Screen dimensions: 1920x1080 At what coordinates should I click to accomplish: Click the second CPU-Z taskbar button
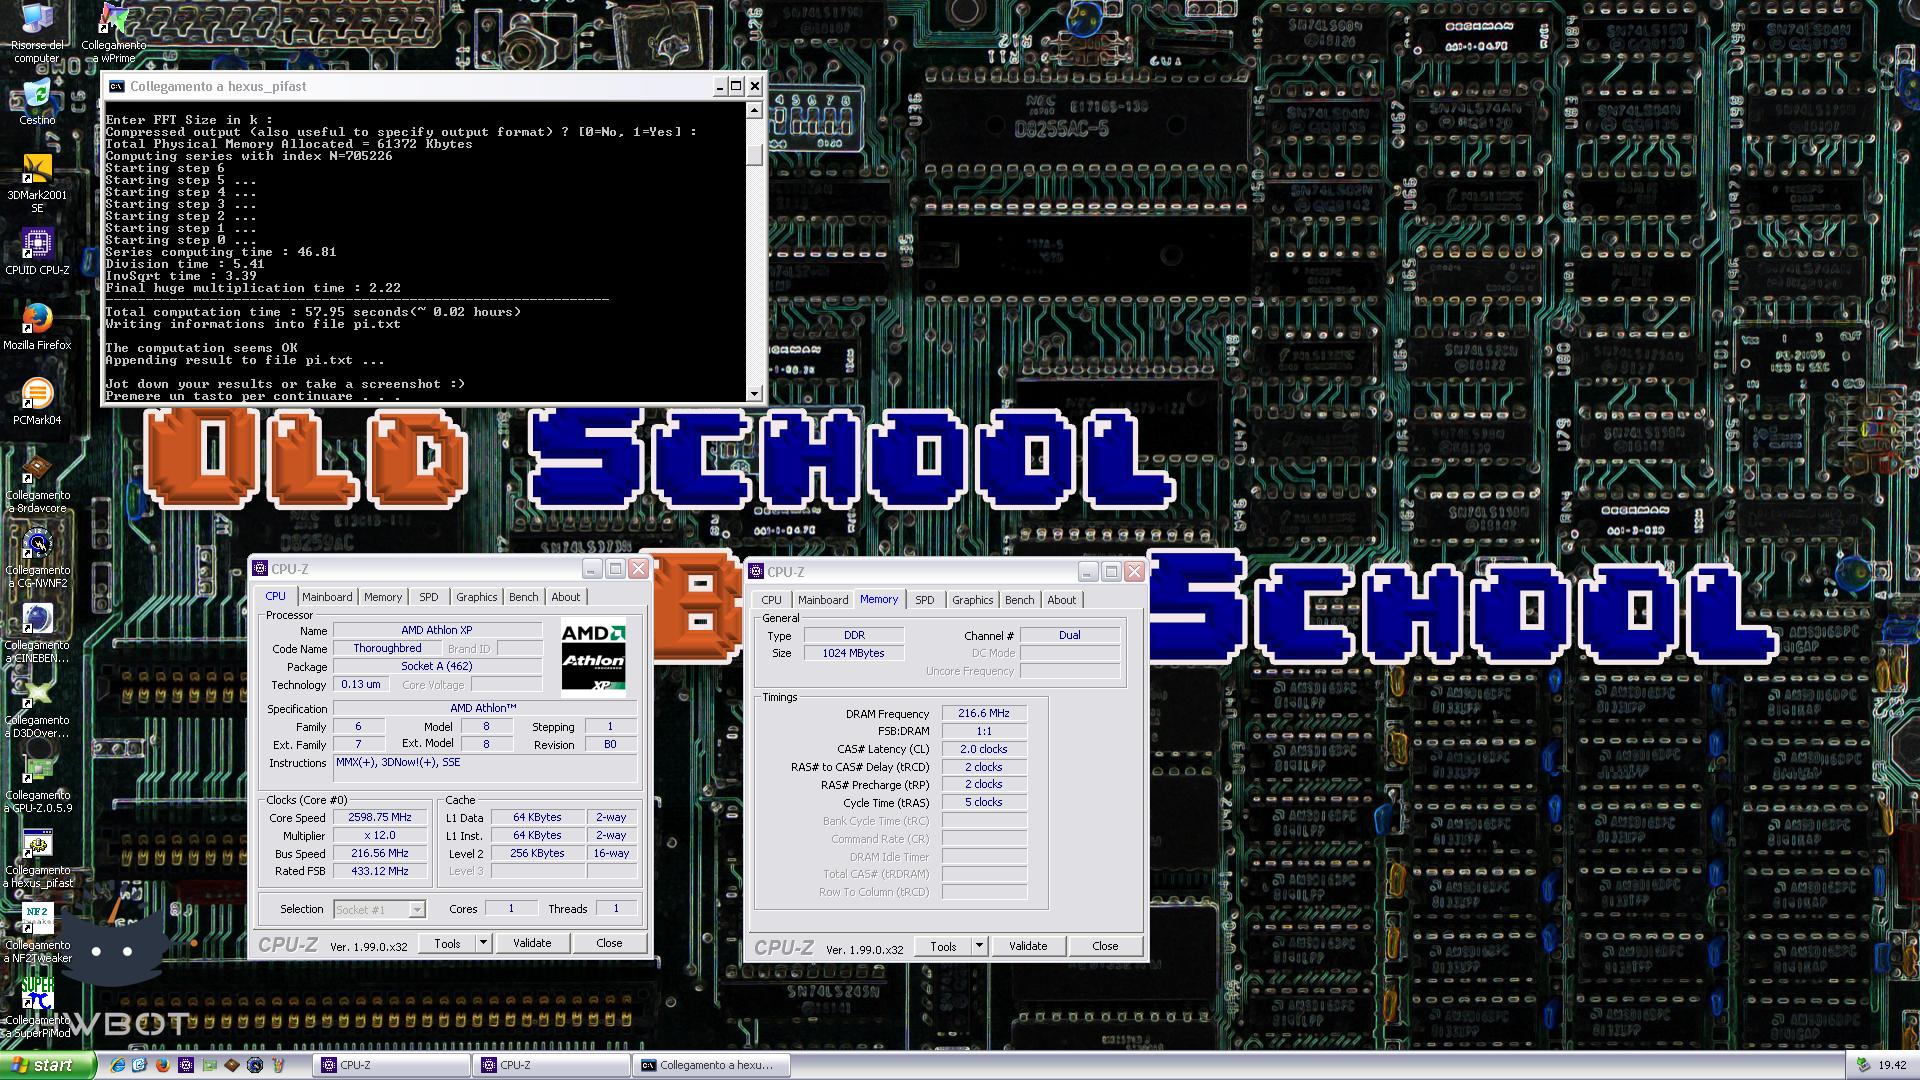pos(553,1065)
